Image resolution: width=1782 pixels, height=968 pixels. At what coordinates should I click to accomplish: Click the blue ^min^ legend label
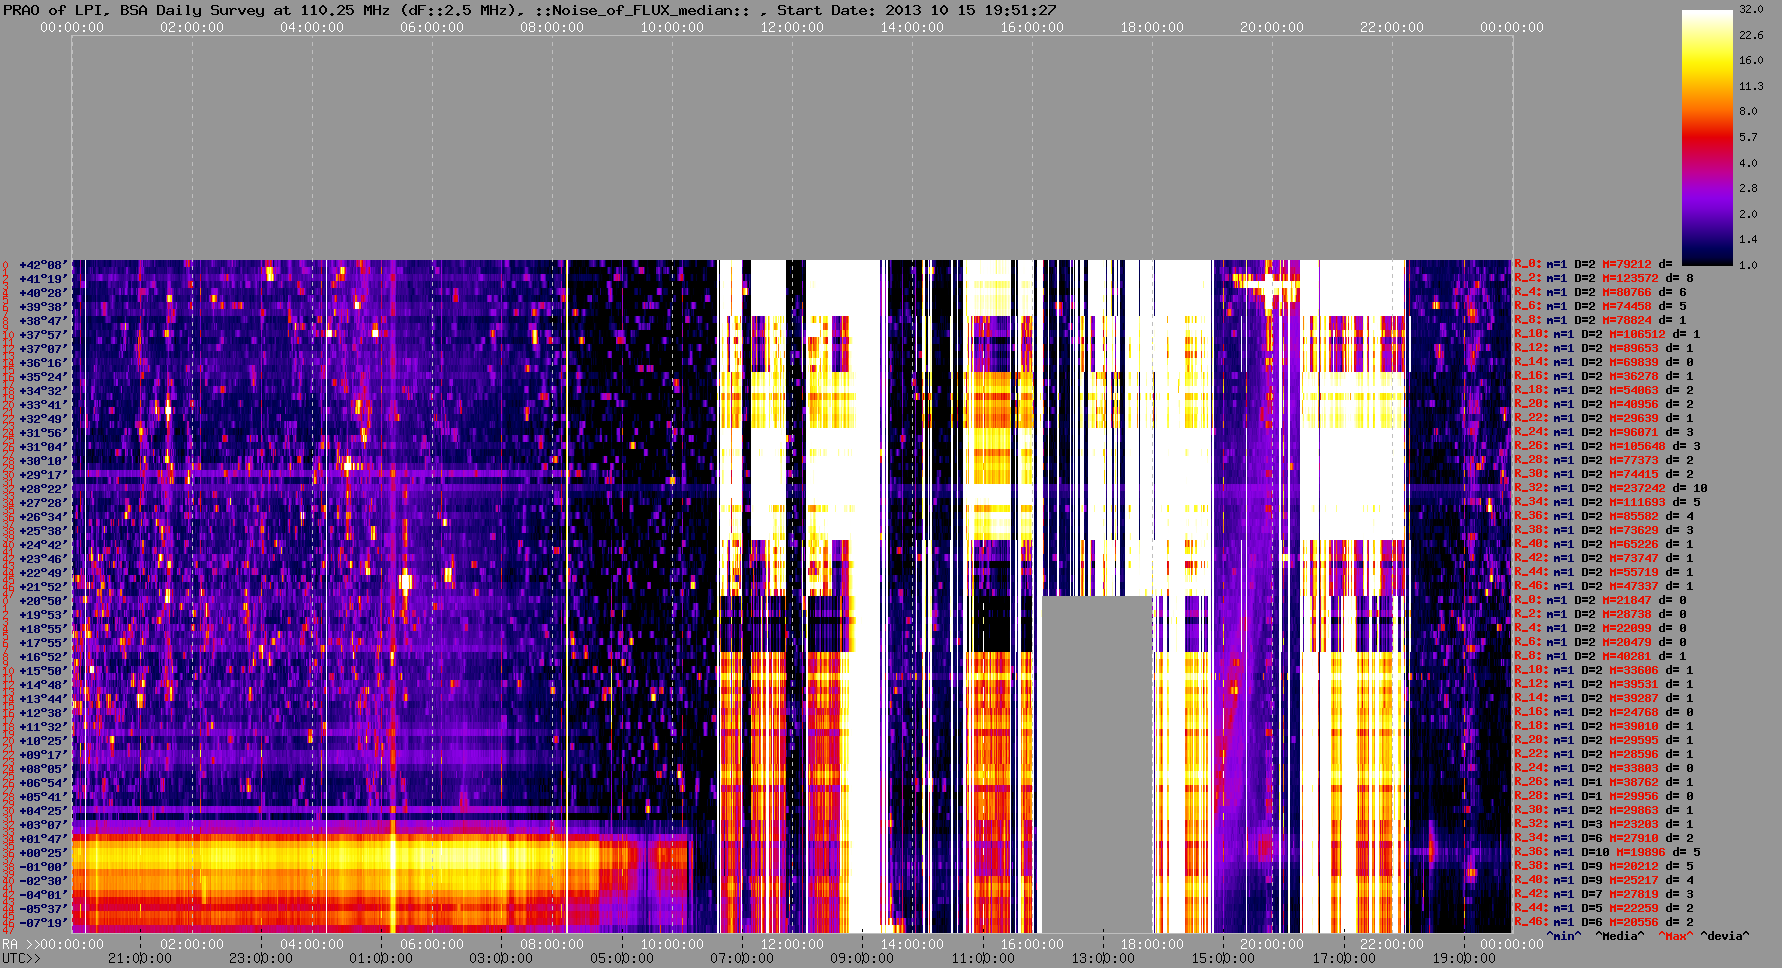click(1563, 937)
